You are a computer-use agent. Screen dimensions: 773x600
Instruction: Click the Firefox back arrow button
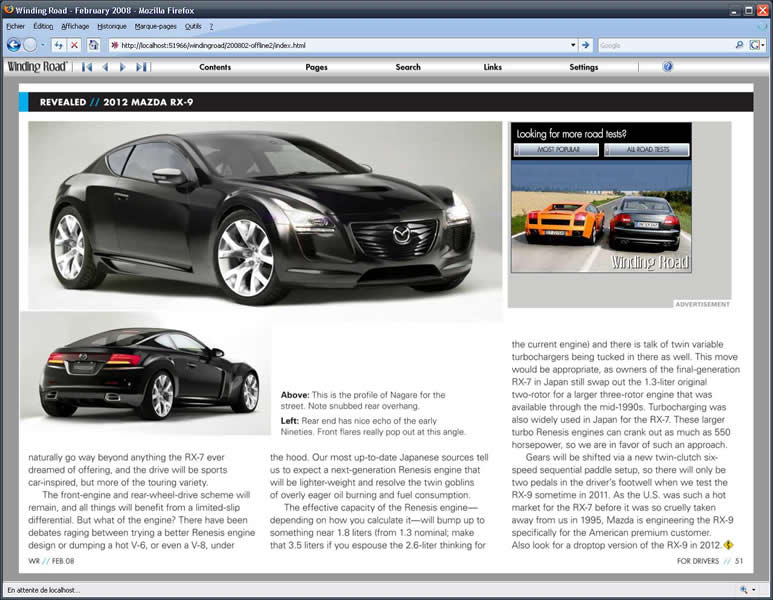coord(14,45)
